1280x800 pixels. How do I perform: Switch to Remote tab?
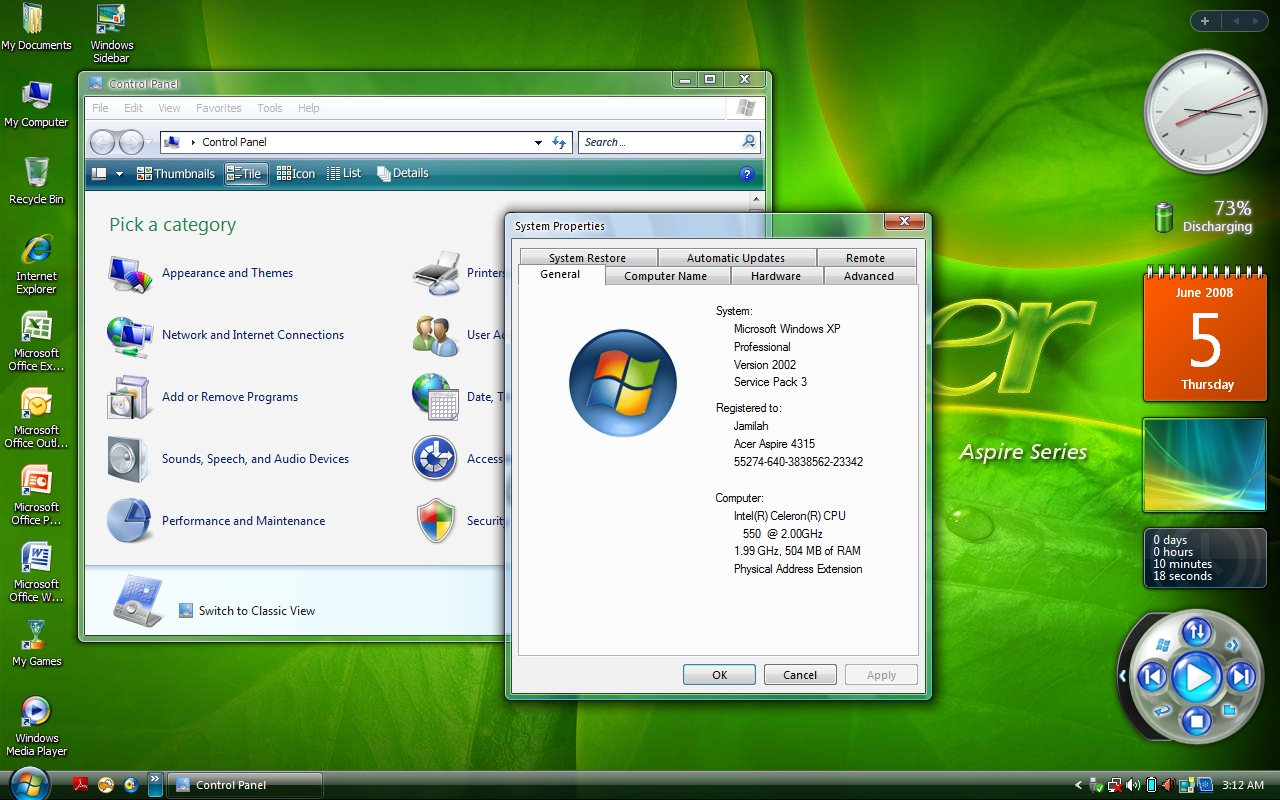coord(866,258)
